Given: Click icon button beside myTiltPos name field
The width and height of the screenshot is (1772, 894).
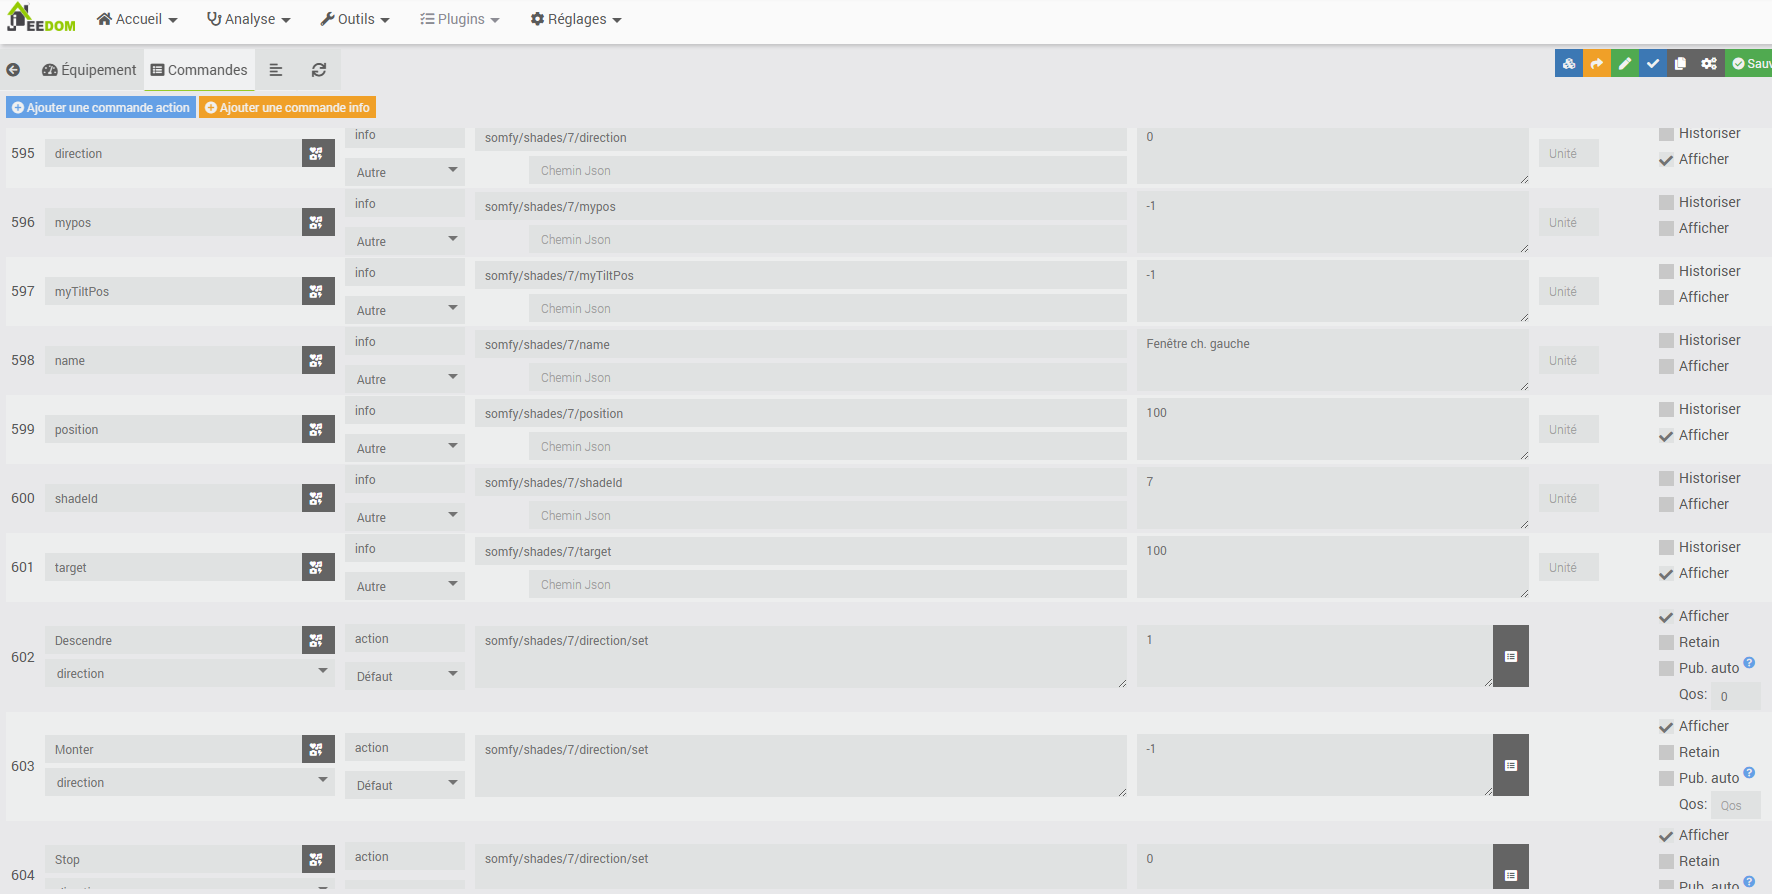Looking at the screenshot, I should 318,291.
